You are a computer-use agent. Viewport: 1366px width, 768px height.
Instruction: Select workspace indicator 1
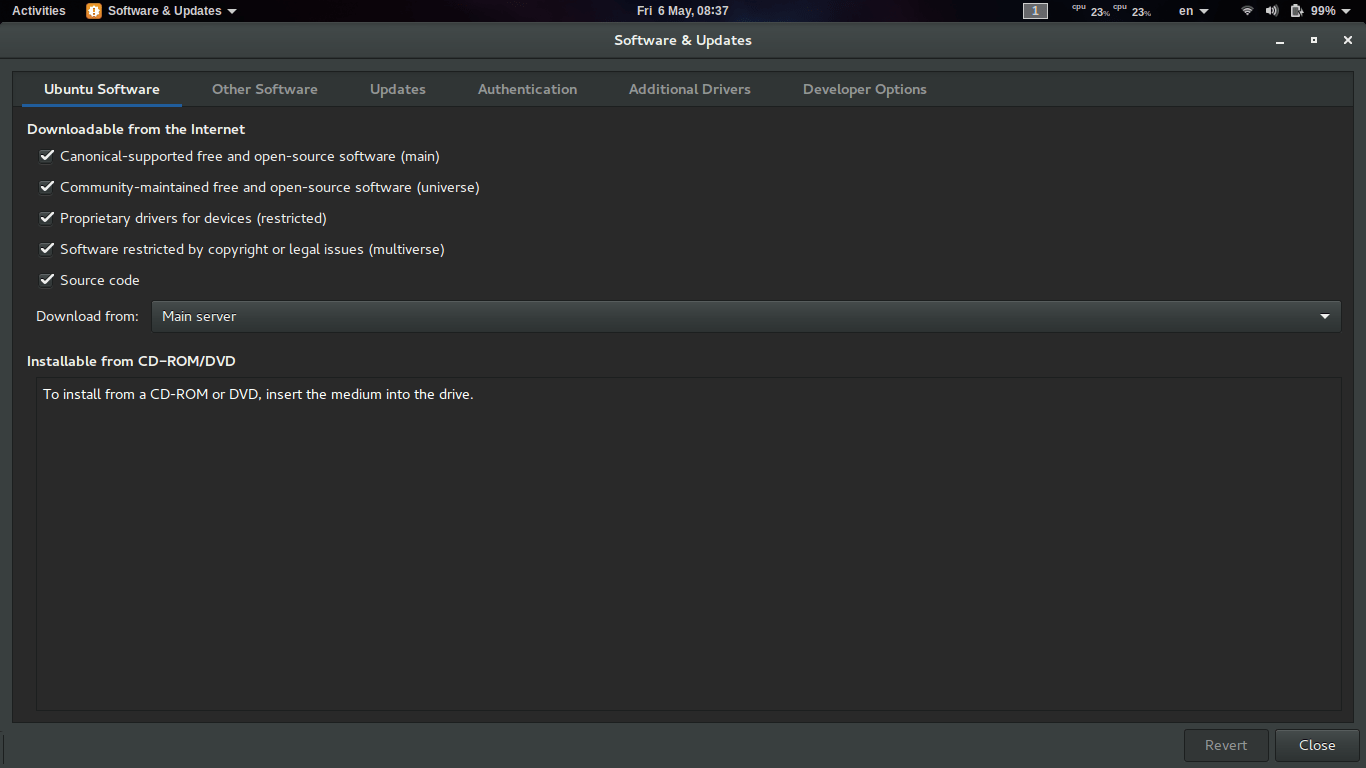click(1035, 11)
